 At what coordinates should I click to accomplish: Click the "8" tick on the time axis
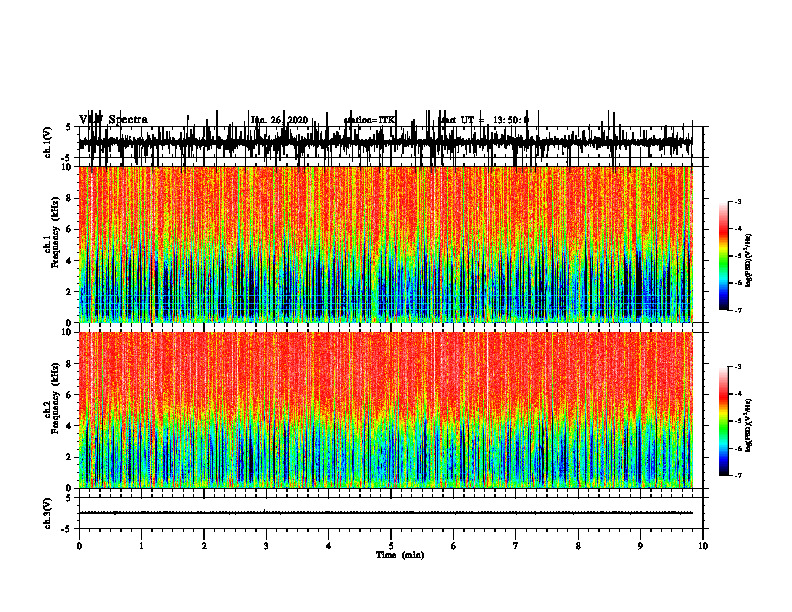point(578,546)
